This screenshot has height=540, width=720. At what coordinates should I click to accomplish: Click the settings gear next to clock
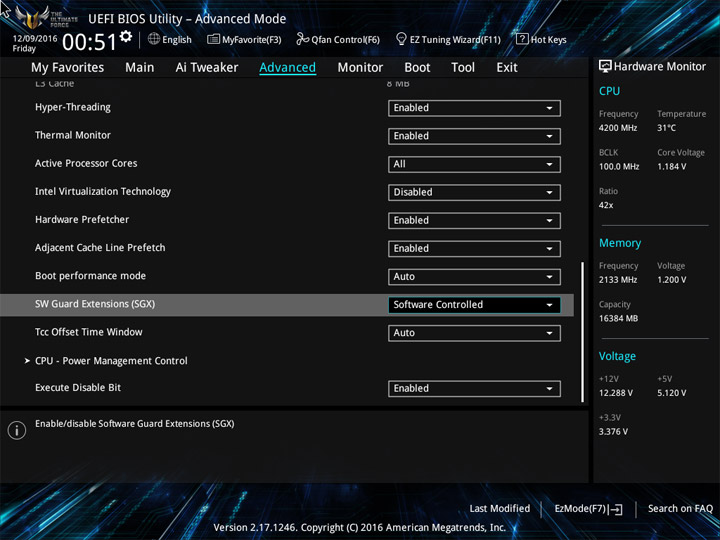[x=126, y=37]
